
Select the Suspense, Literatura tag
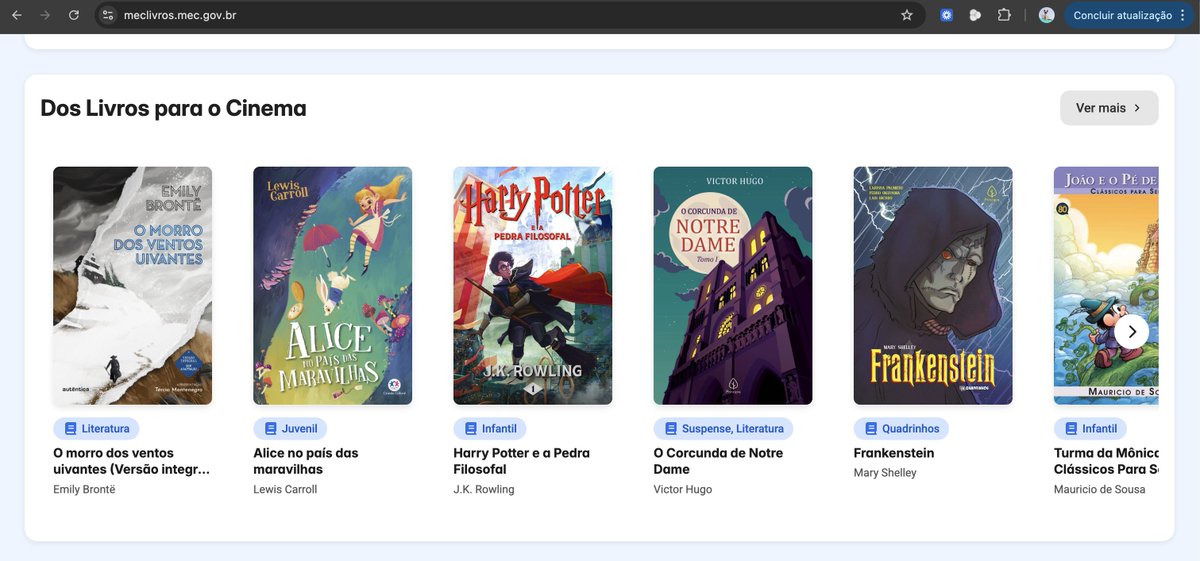click(723, 429)
